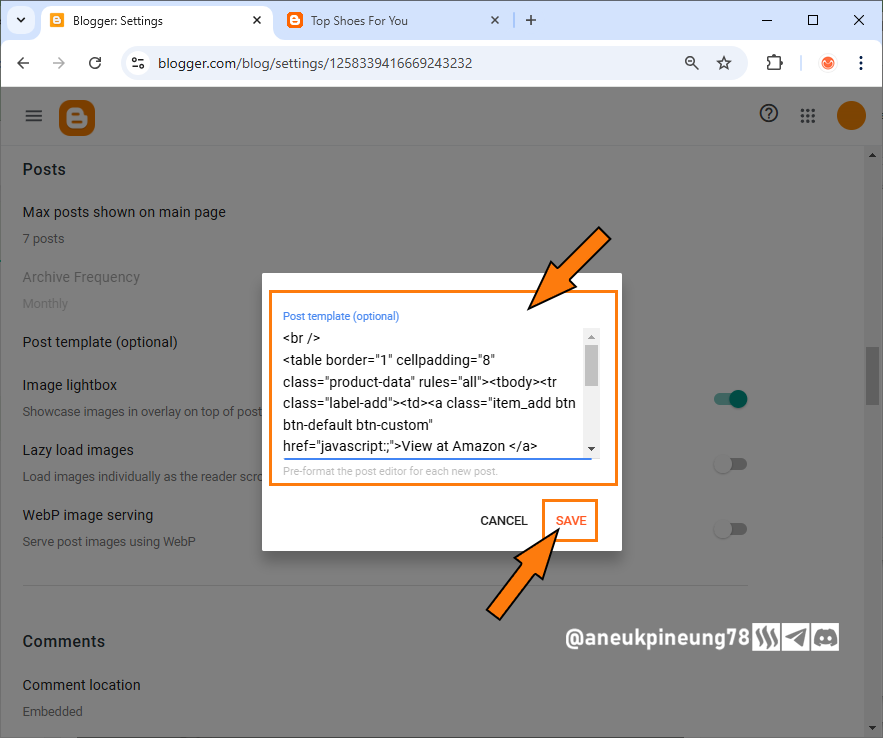
Task: Click Comment location setting
Action: [82, 685]
